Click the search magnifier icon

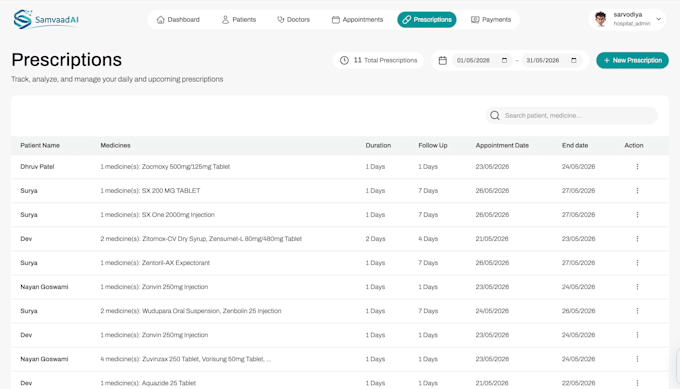point(495,115)
